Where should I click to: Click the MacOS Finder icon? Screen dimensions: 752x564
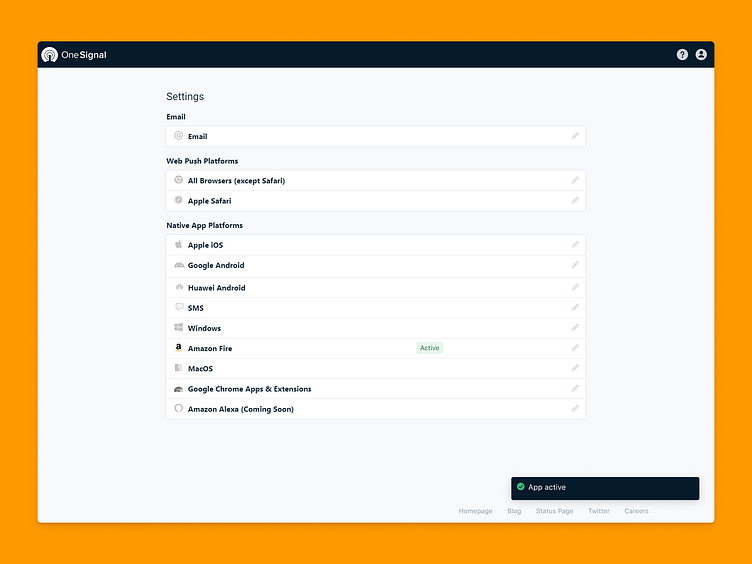click(x=178, y=367)
